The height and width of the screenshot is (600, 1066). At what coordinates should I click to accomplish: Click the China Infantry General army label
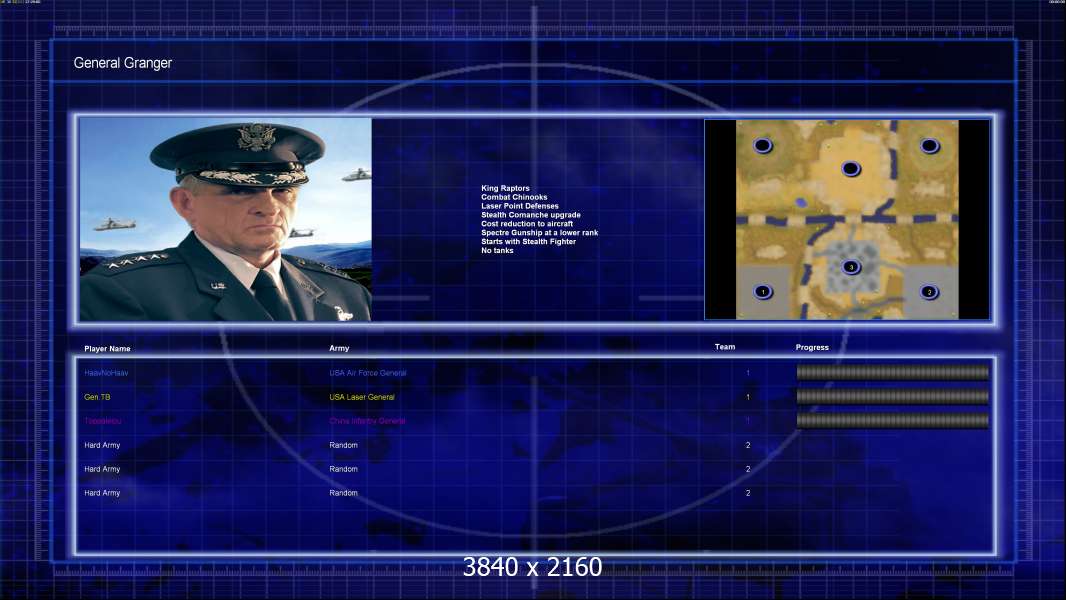[x=367, y=421]
